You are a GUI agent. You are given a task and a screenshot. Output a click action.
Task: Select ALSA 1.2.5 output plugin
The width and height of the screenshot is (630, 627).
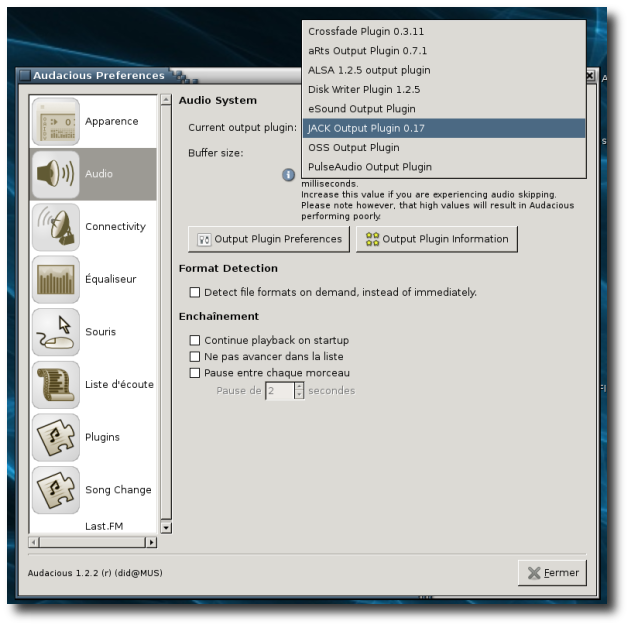[x=444, y=70]
